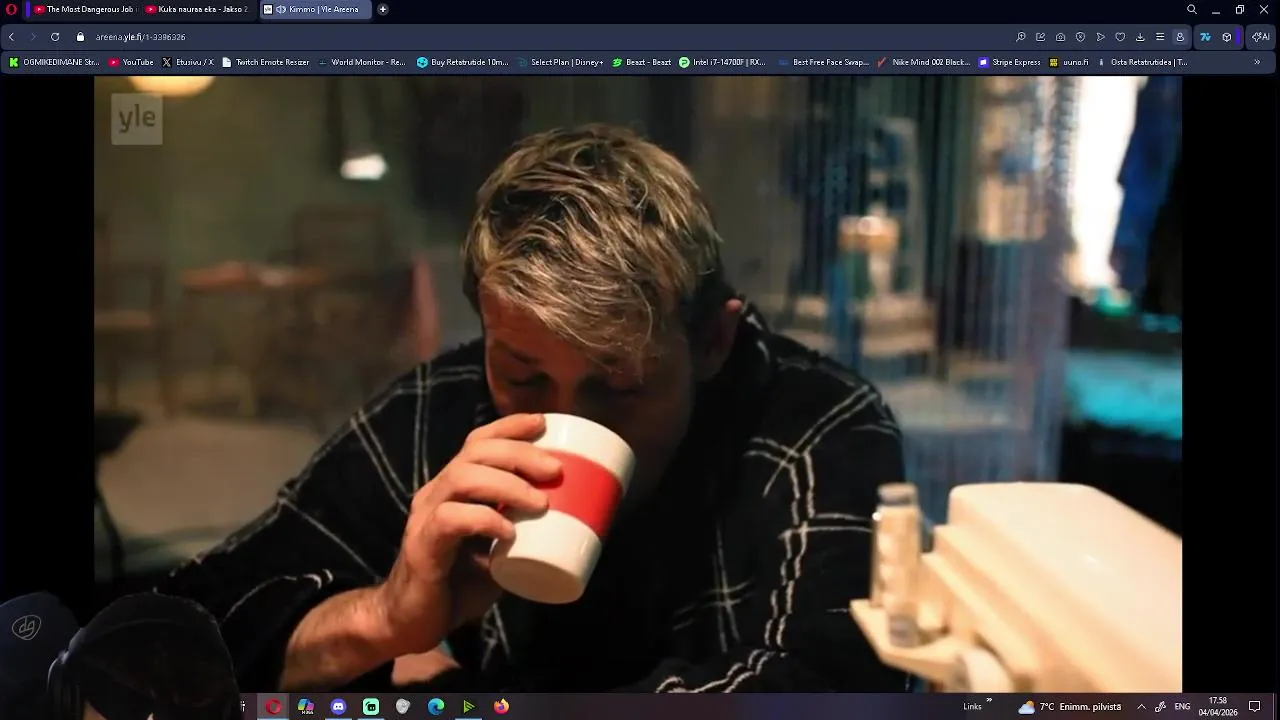Screen dimensions: 1280x720
Task: Open the Opera main menu
Action: tap(12, 9)
